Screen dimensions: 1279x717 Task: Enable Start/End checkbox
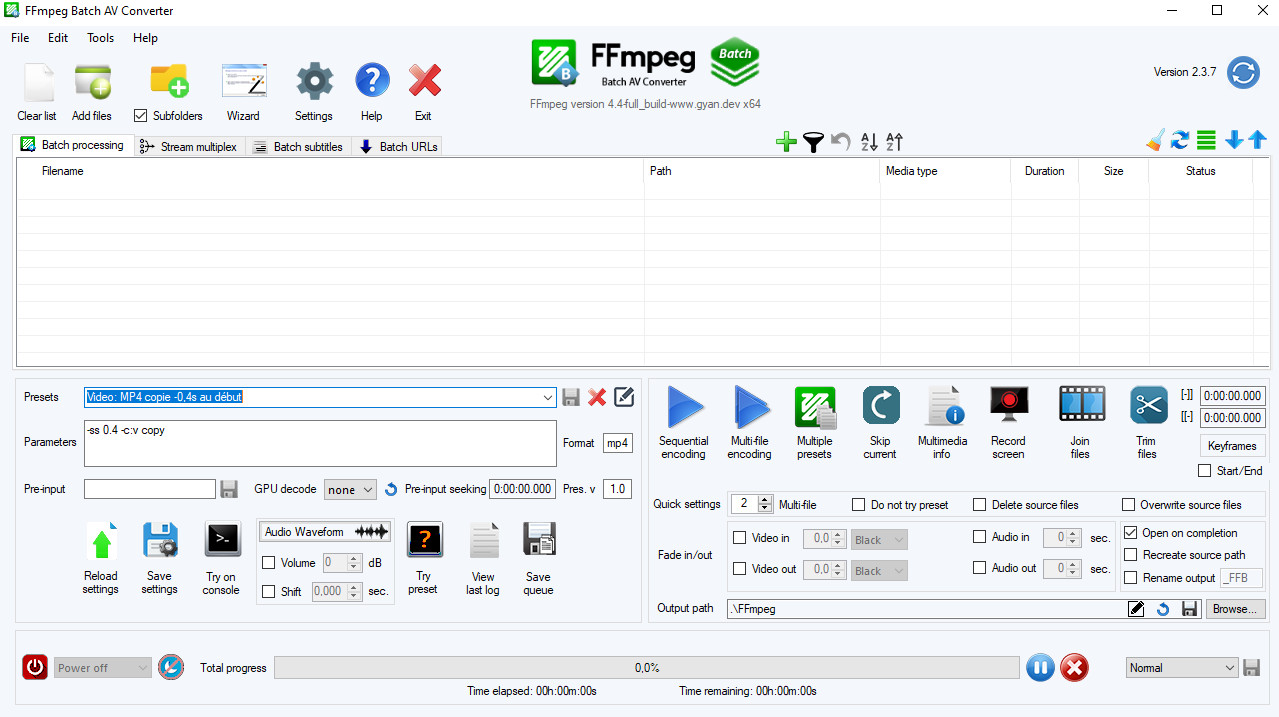pyautogui.click(x=1205, y=471)
